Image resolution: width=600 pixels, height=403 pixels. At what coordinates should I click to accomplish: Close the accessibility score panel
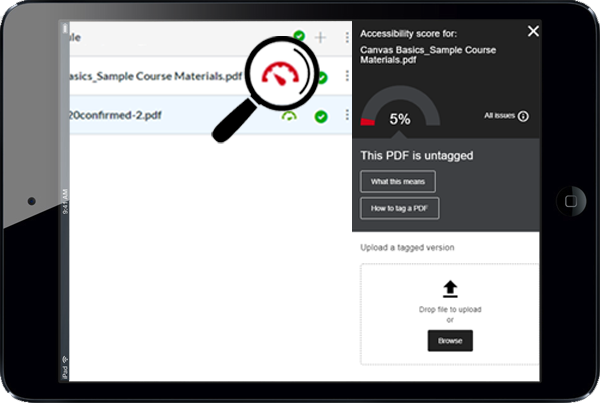[533, 31]
